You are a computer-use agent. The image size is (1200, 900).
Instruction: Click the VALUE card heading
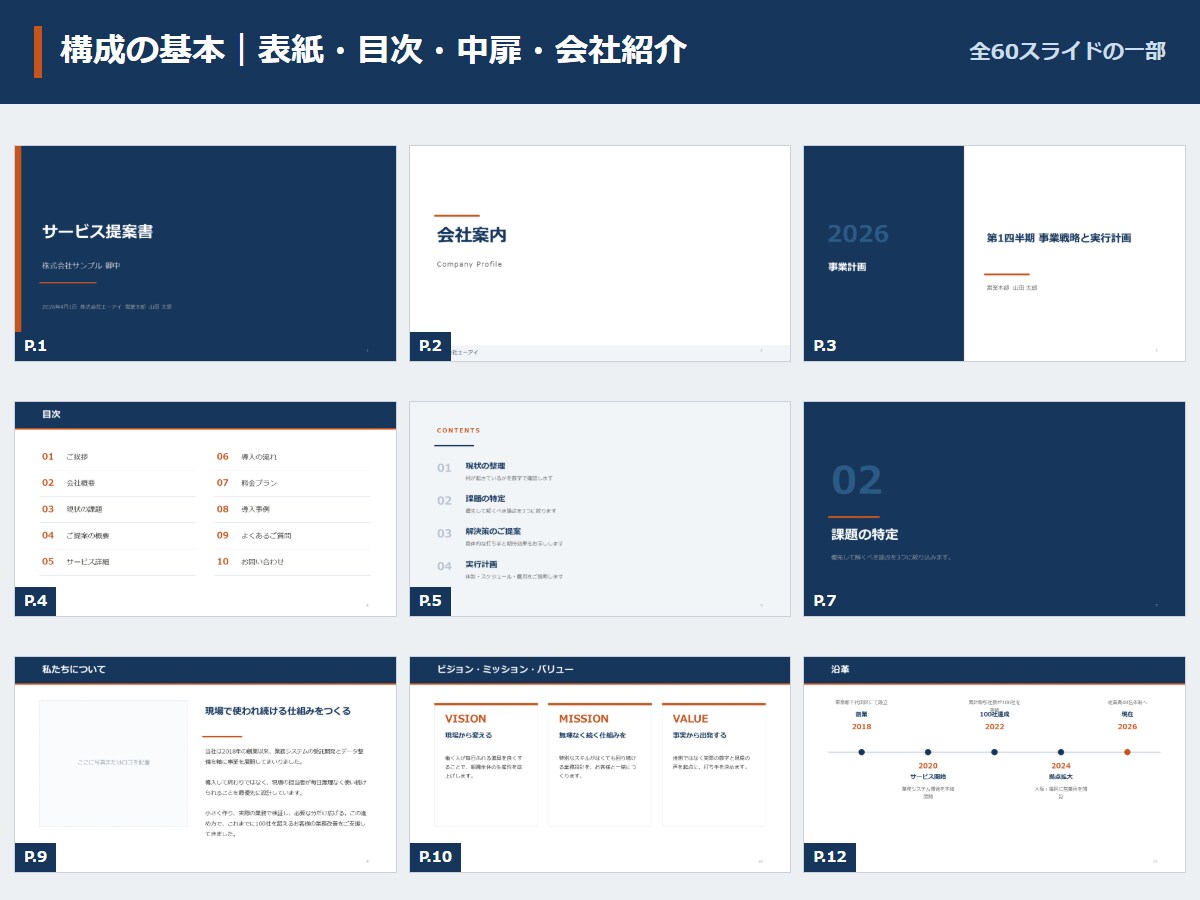[690, 719]
